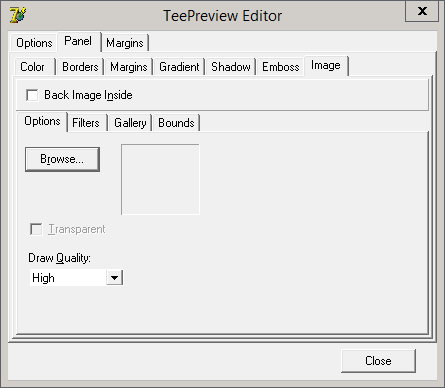Open the Filters tab

86,123
